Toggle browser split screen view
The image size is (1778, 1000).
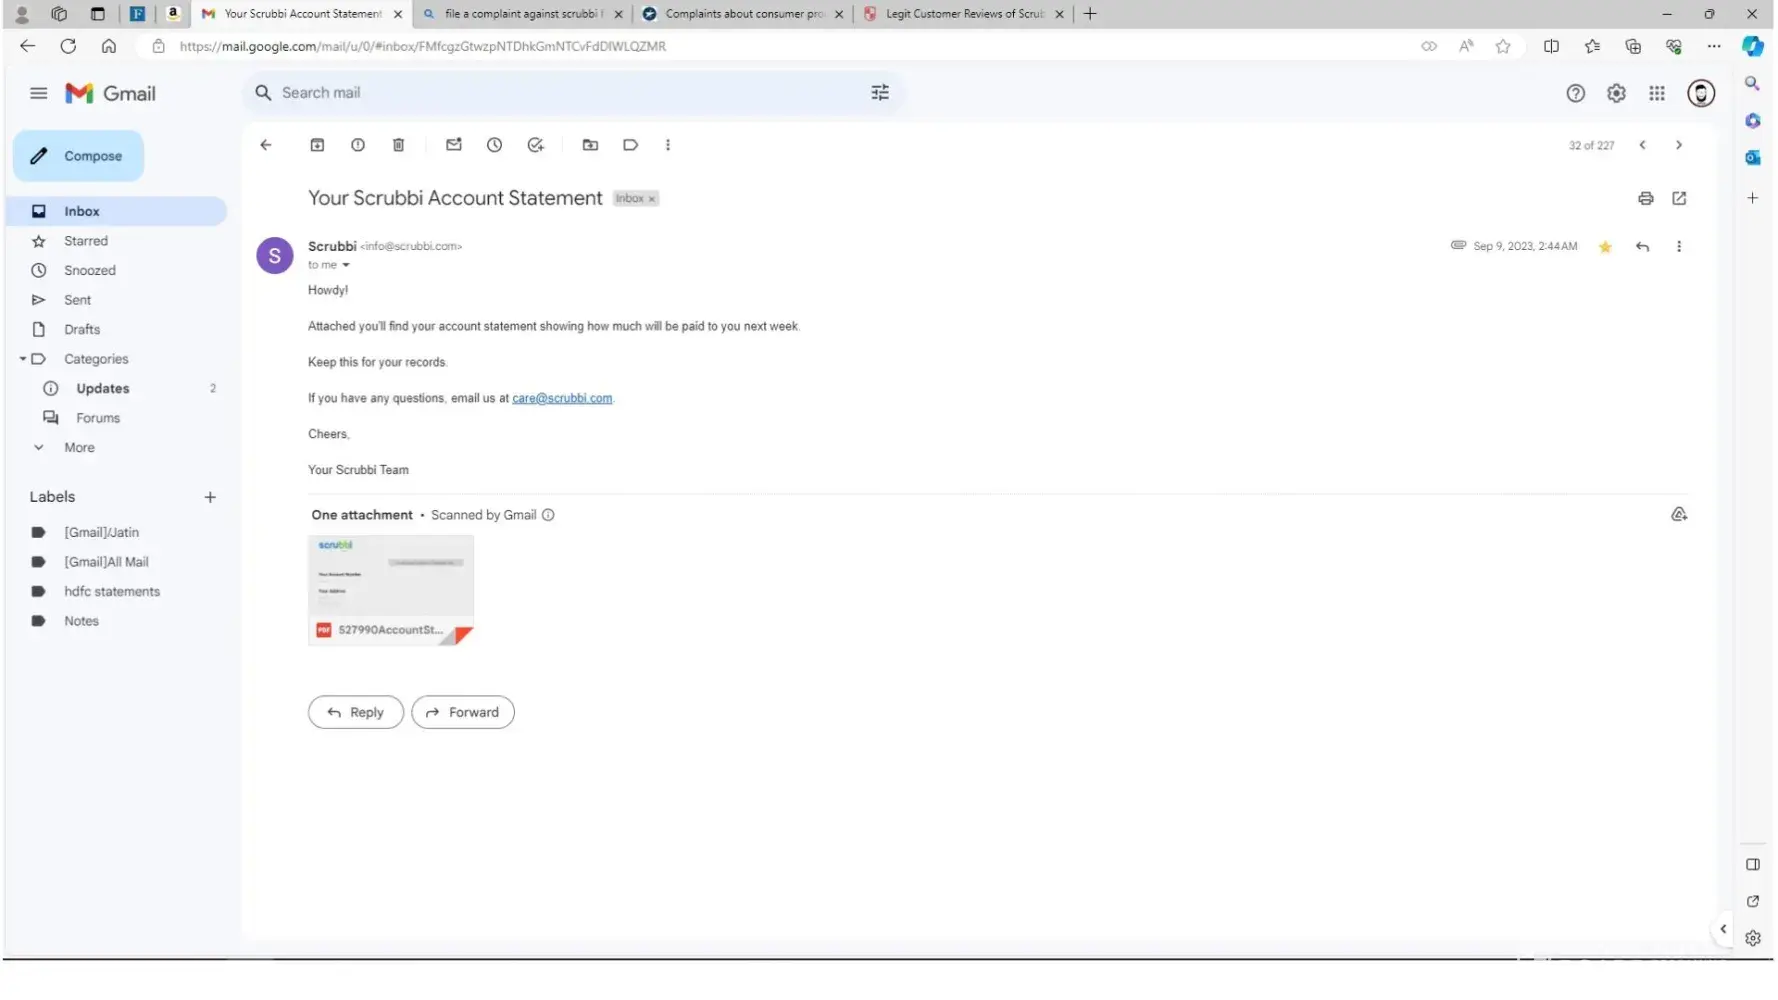(1551, 46)
